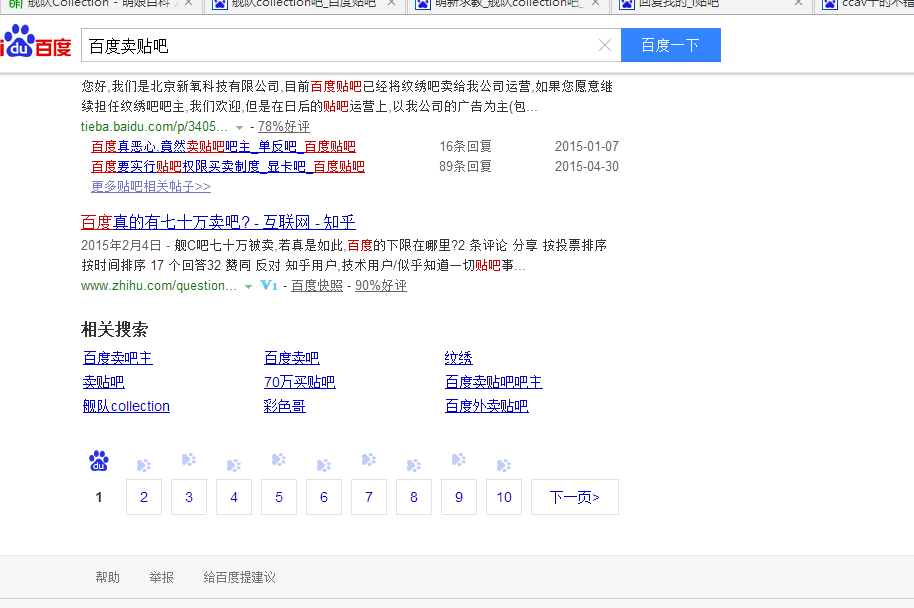Search related term 纹绣
Image resolution: width=914 pixels, height=608 pixels.
point(459,358)
